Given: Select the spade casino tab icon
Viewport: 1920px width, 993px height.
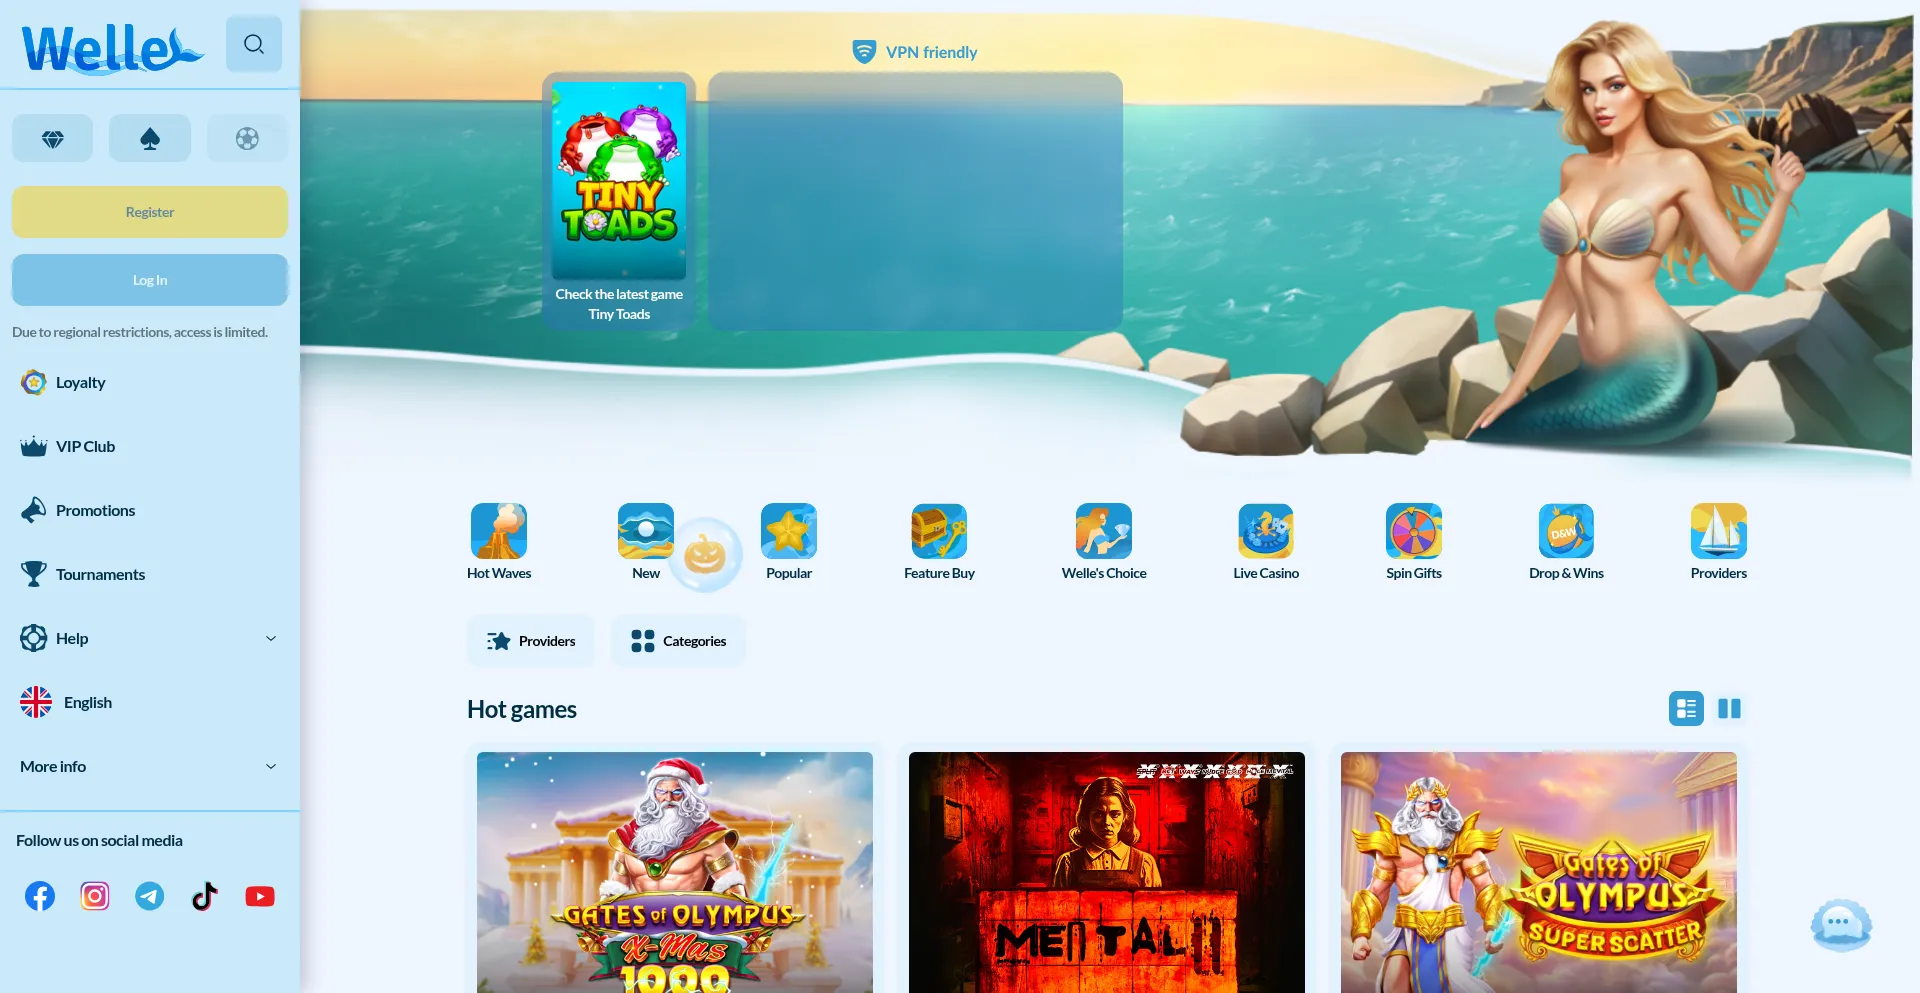Looking at the screenshot, I should click(150, 138).
